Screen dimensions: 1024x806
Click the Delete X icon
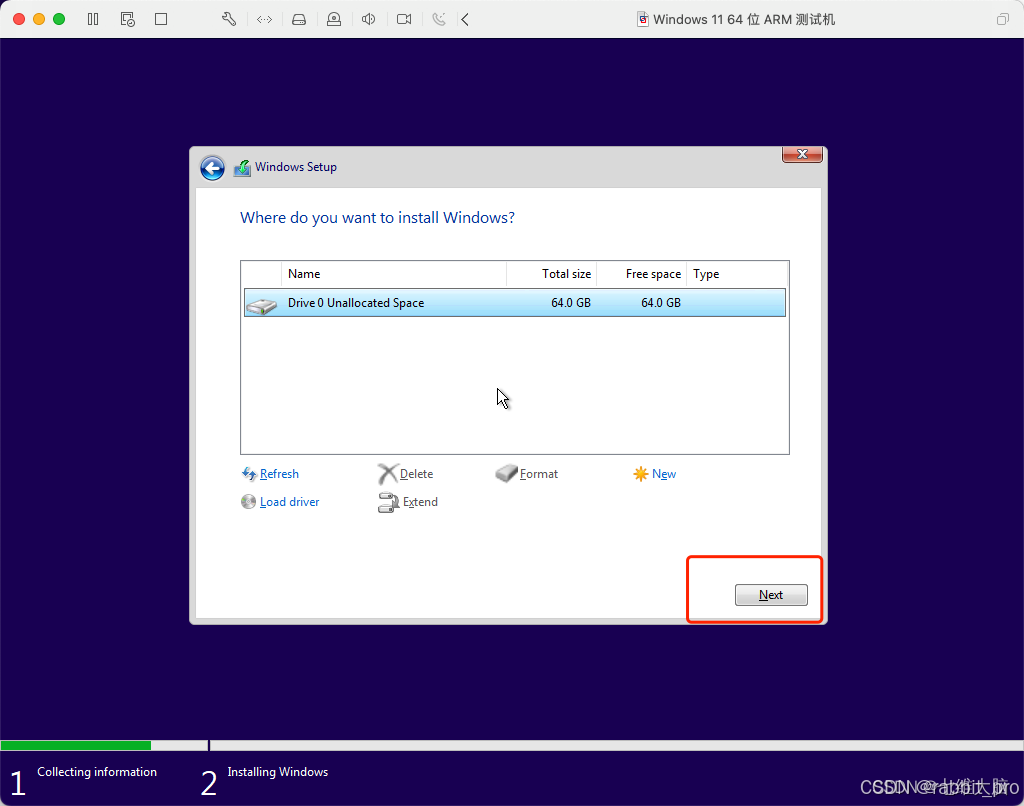click(x=387, y=474)
